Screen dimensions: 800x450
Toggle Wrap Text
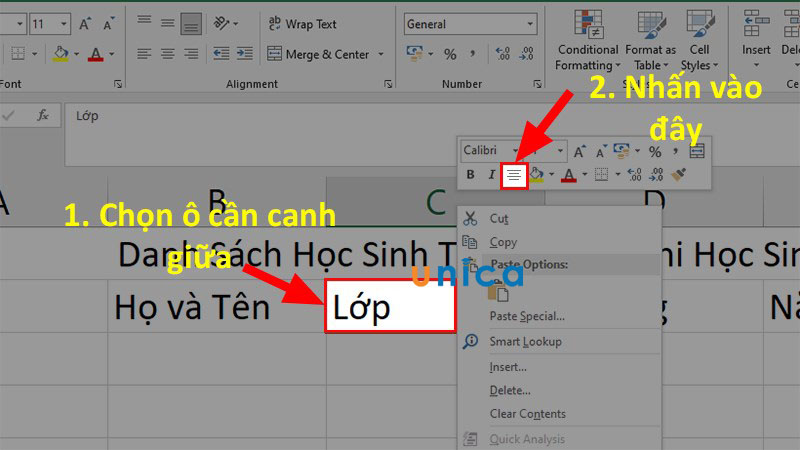click(302, 23)
